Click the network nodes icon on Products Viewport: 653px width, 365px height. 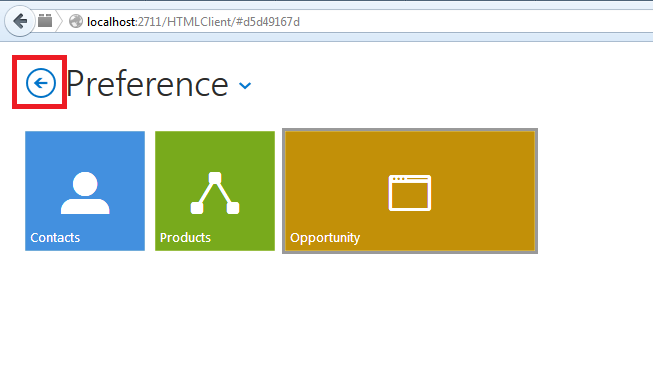[x=215, y=193]
